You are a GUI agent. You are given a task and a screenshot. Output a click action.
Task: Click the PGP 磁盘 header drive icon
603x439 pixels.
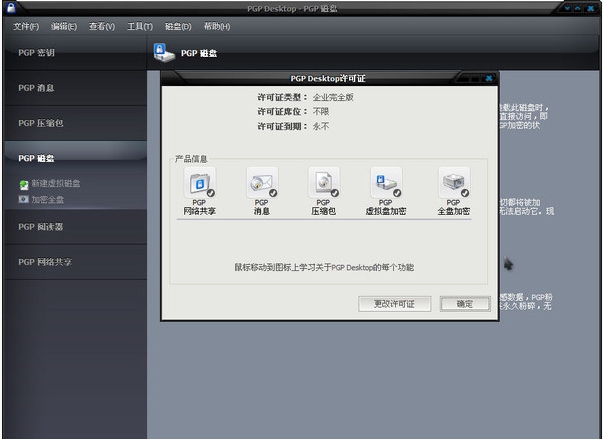(x=164, y=53)
